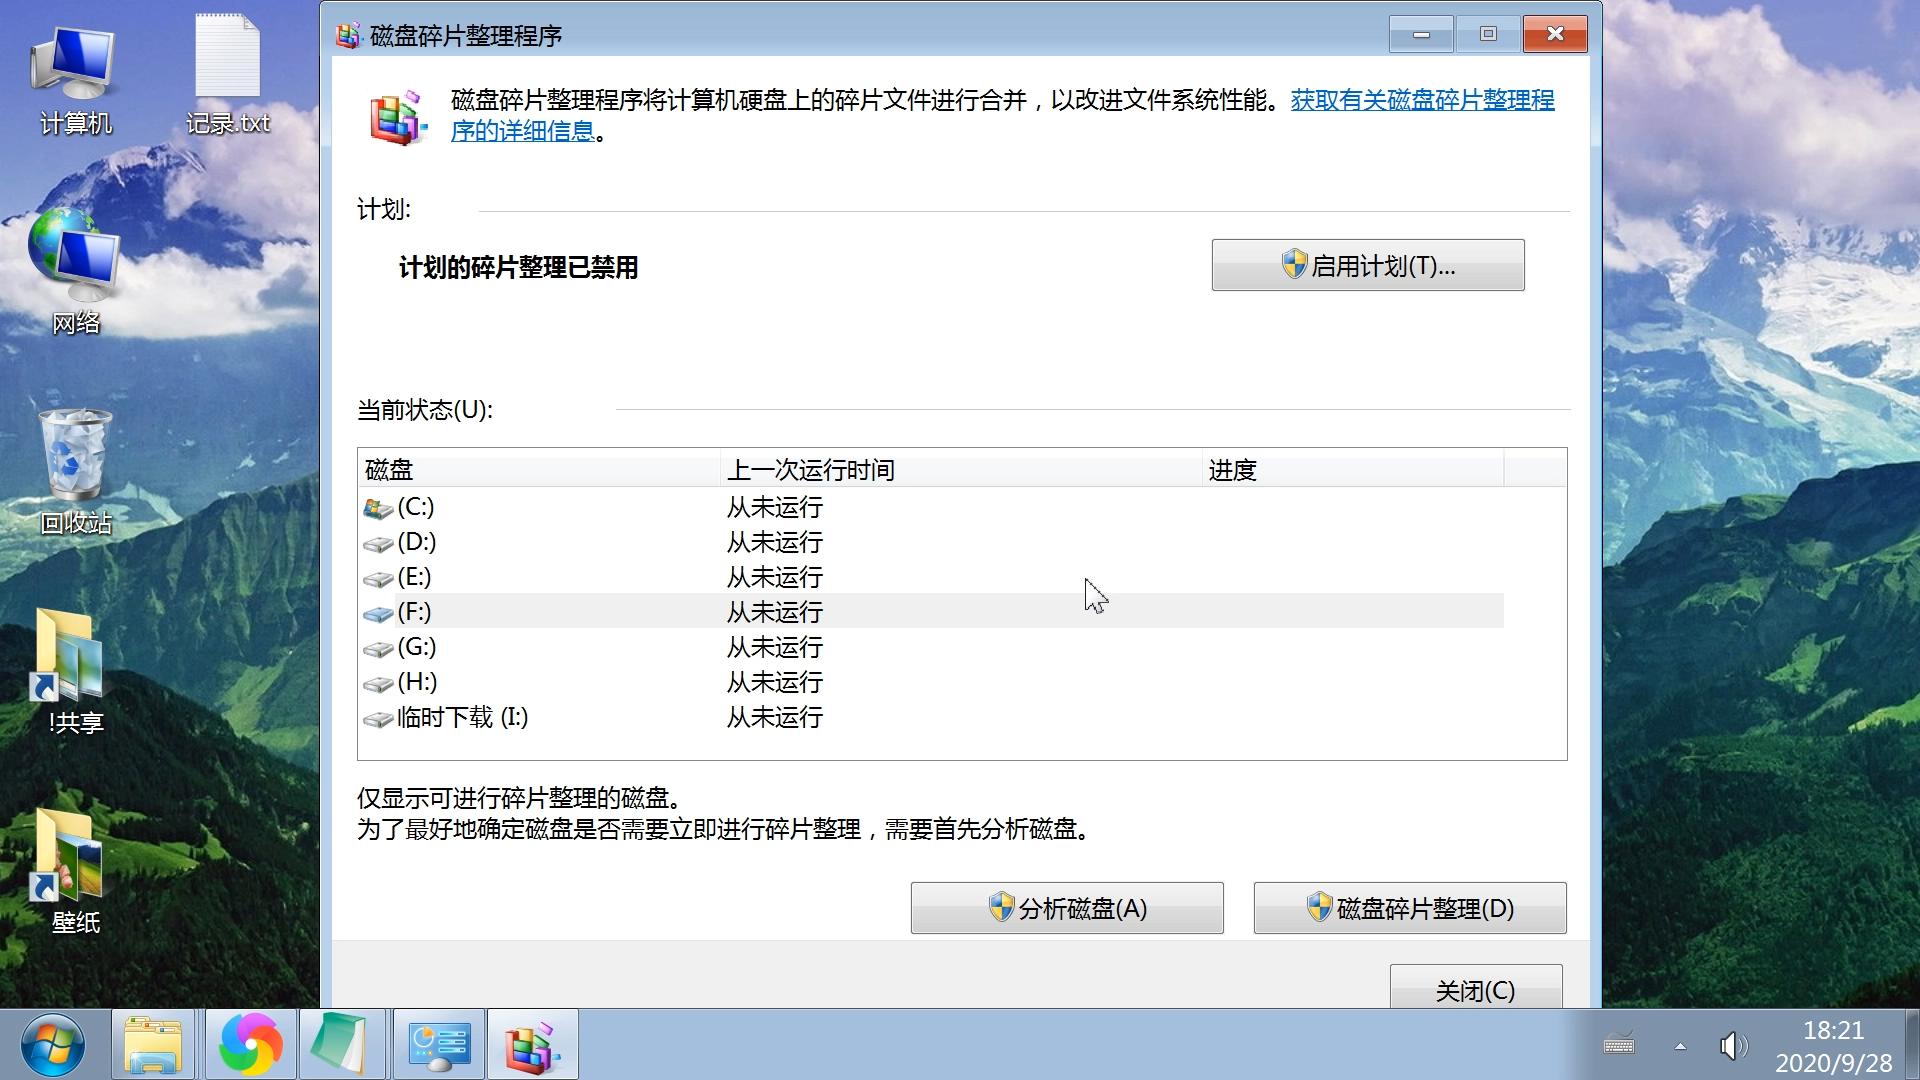Screen dimensions: 1920x1080
Task: Click the volume icon in the system tray
Action: point(1735,1046)
